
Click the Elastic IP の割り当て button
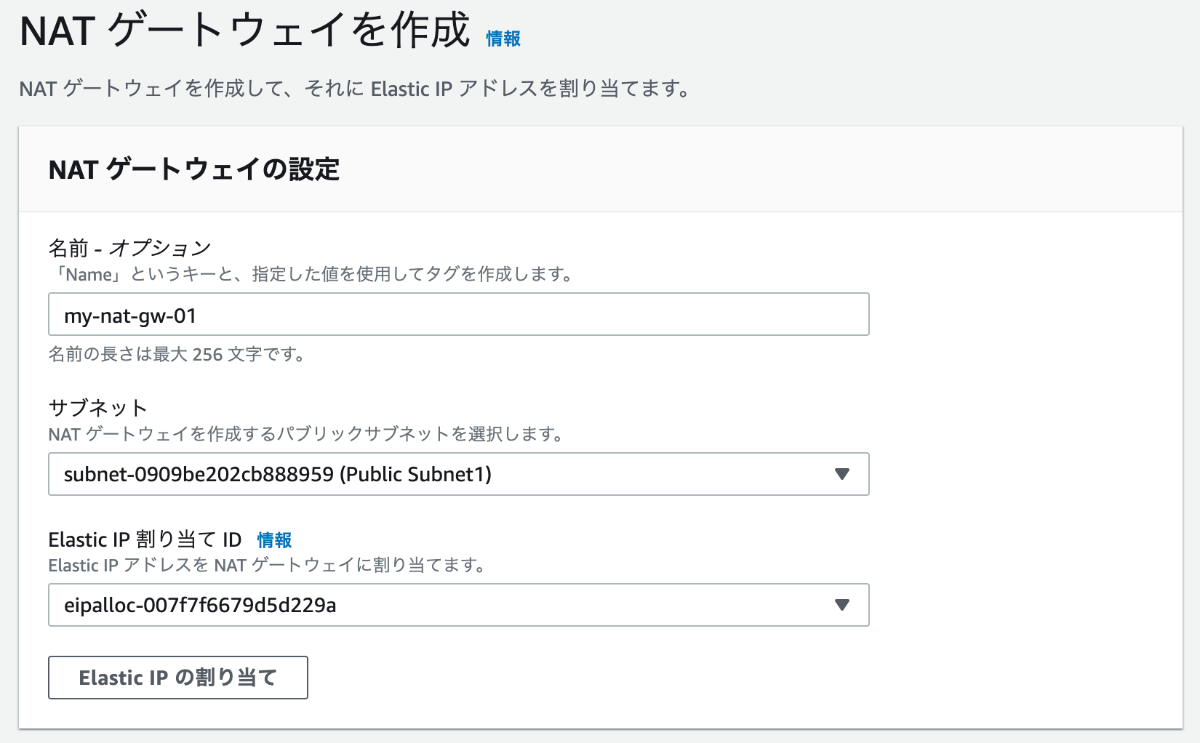pyautogui.click(x=178, y=677)
